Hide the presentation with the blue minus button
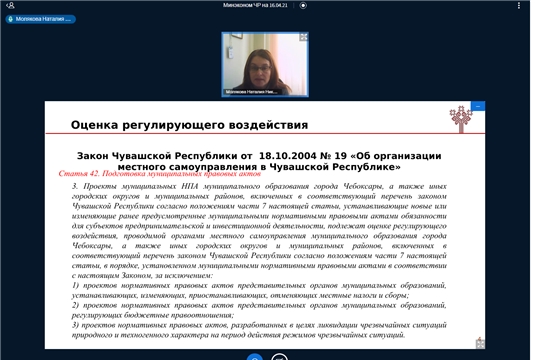This screenshot has height=360, width=540. click(478, 106)
